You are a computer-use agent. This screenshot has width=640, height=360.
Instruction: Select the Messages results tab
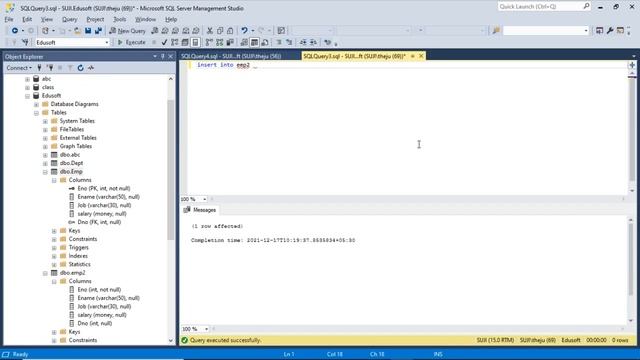tap(200, 210)
